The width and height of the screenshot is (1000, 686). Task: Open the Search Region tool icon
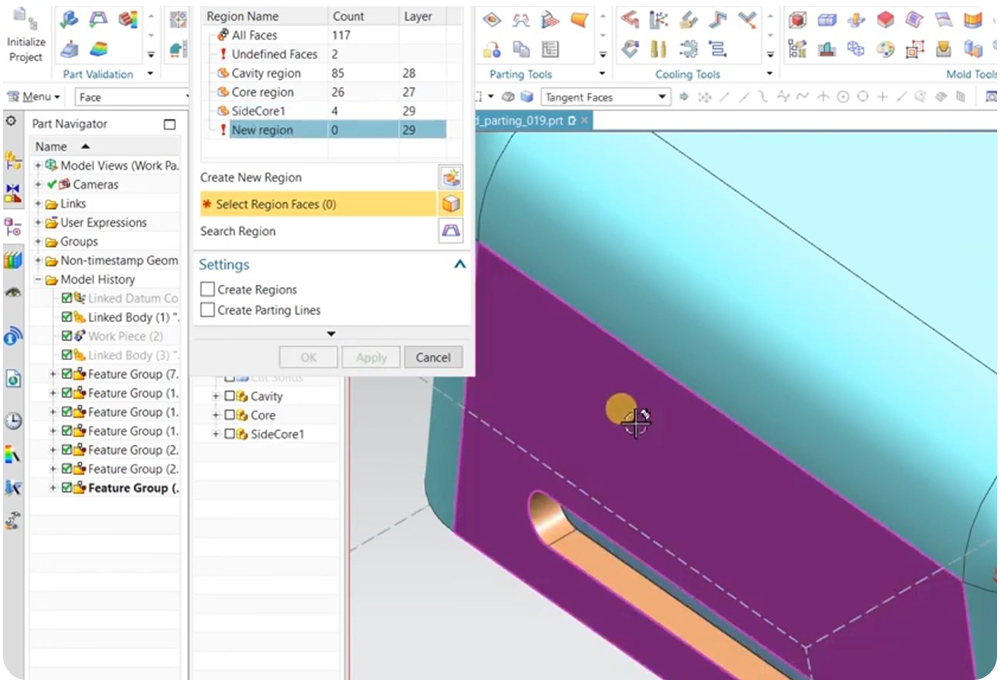click(452, 231)
